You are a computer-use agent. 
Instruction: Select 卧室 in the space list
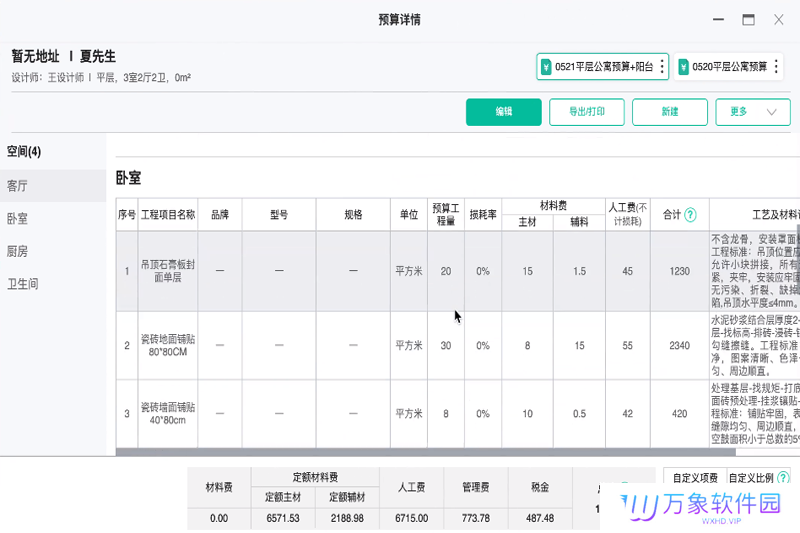(53, 218)
